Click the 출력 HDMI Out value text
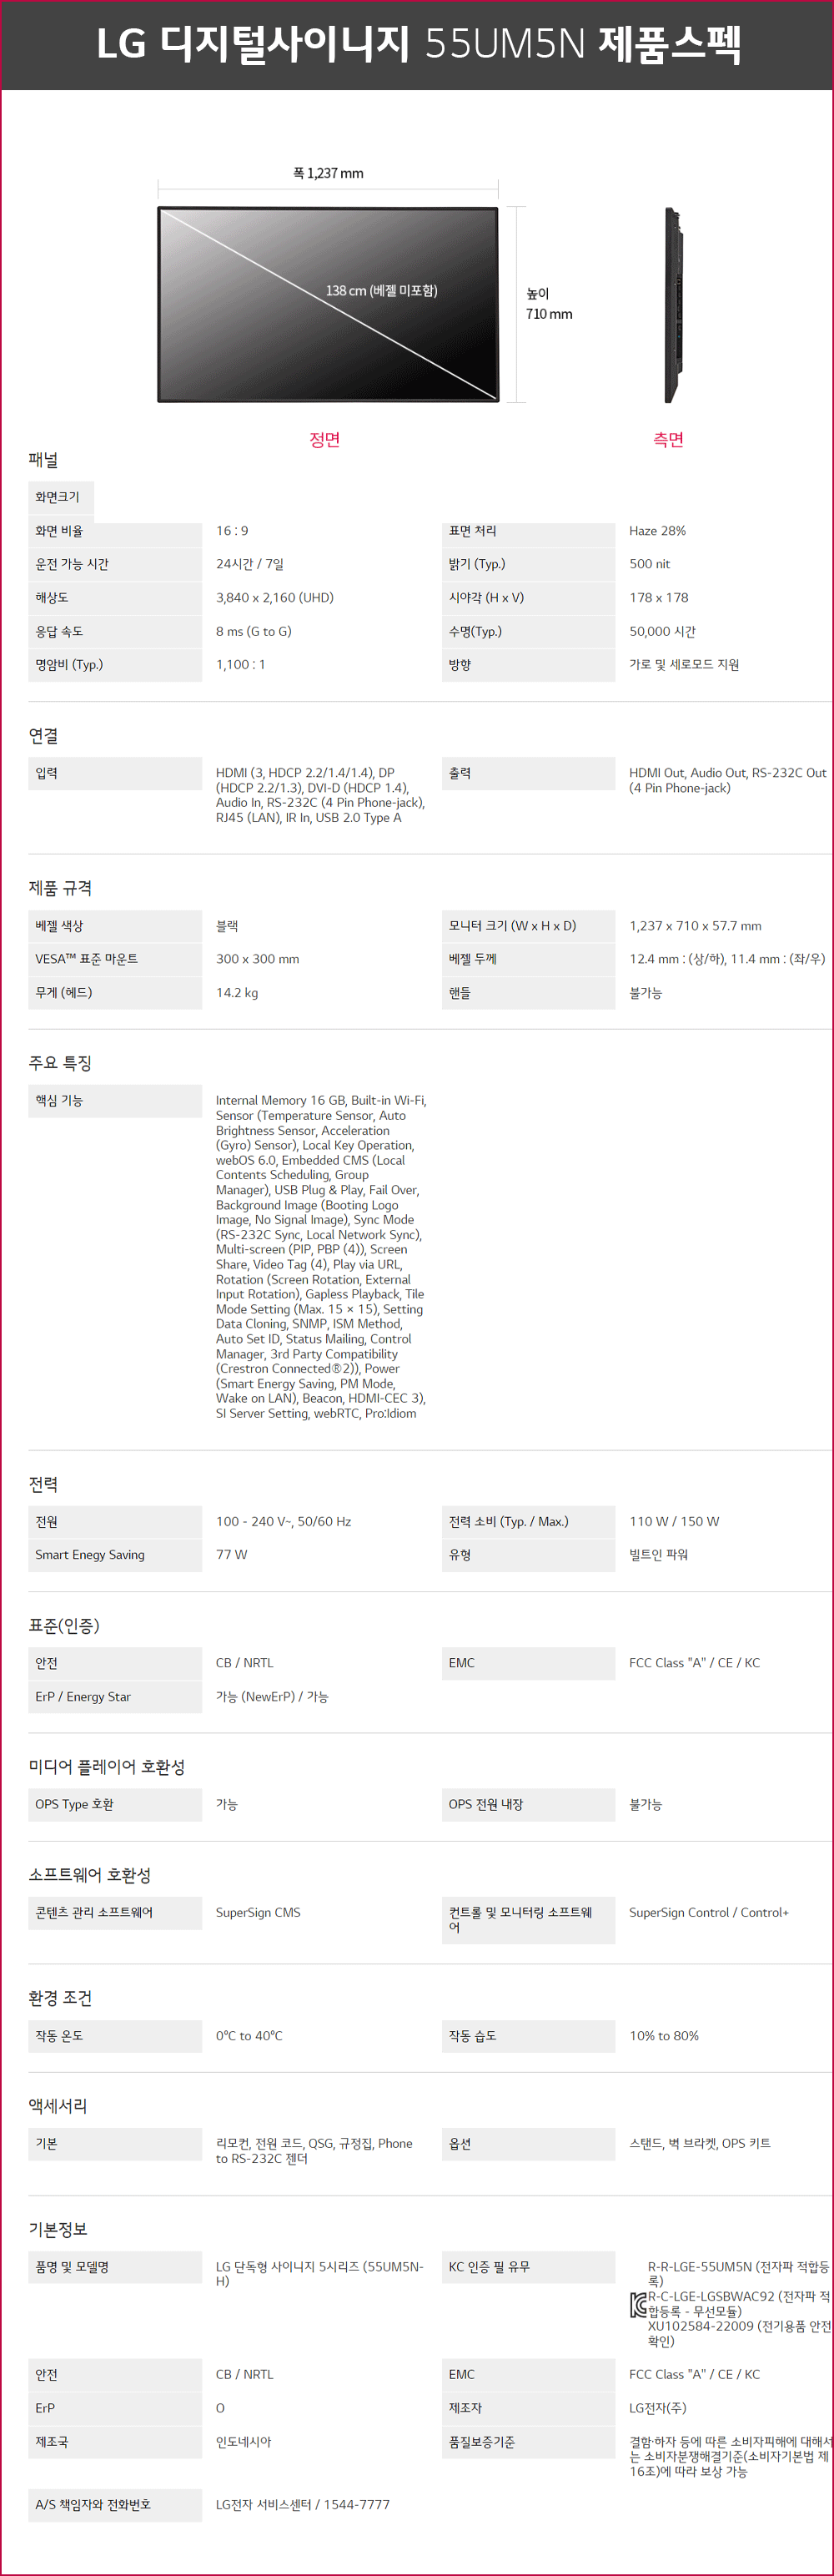The height and width of the screenshot is (2576, 834). coord(727,780)
